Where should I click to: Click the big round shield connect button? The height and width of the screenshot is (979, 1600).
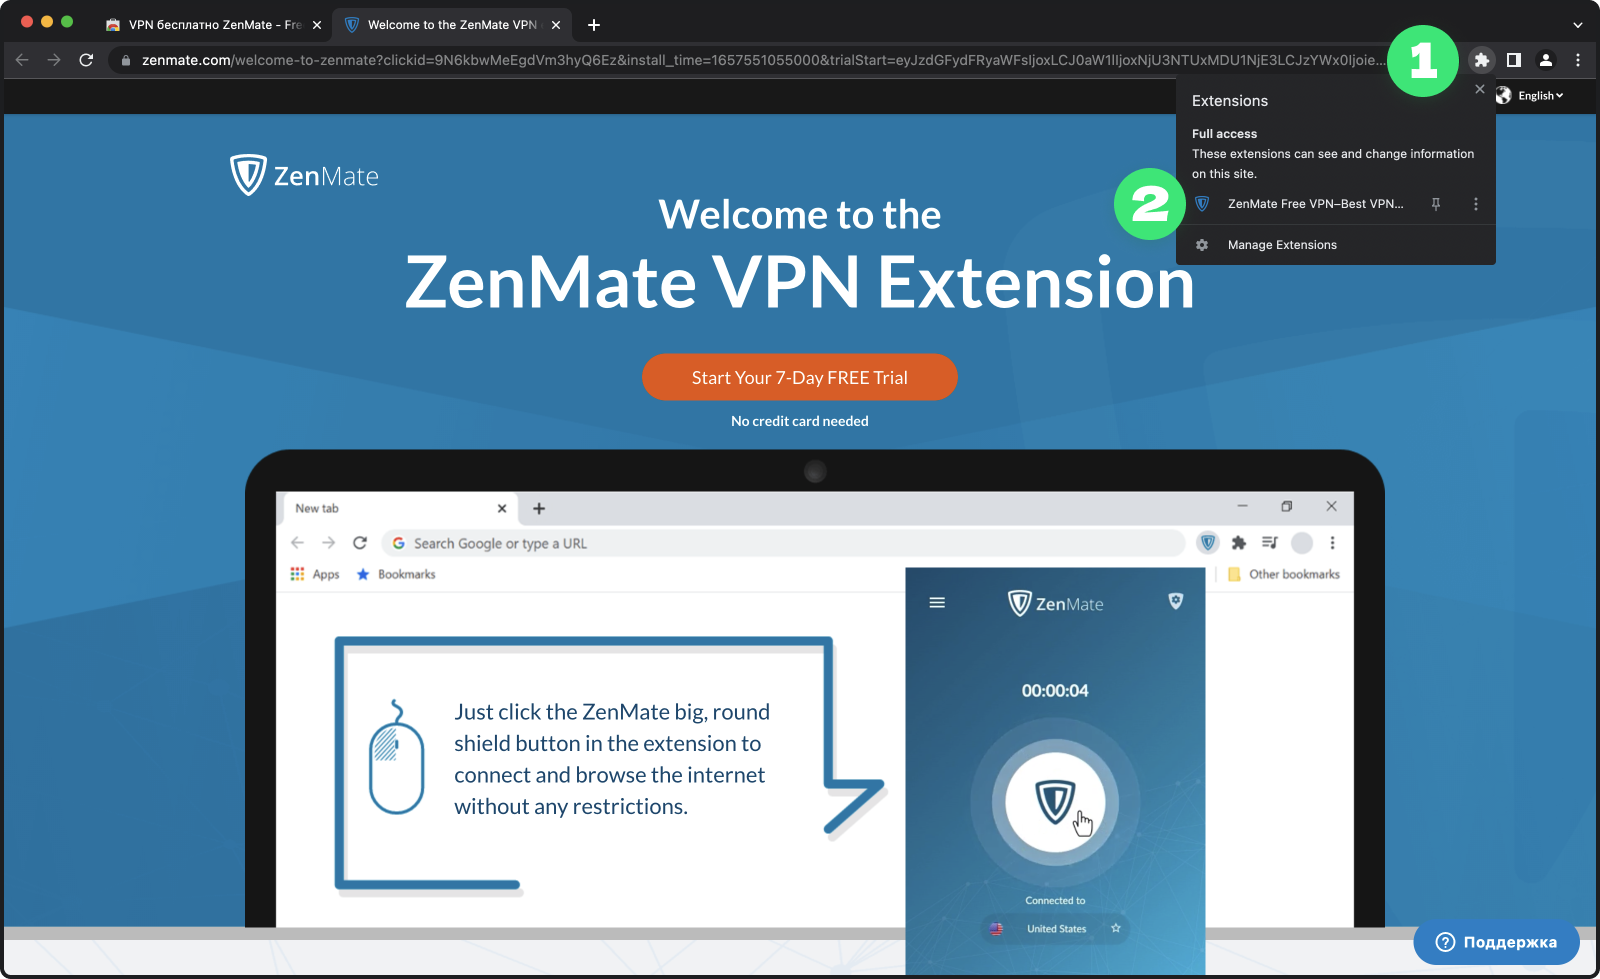point(1055,802)
